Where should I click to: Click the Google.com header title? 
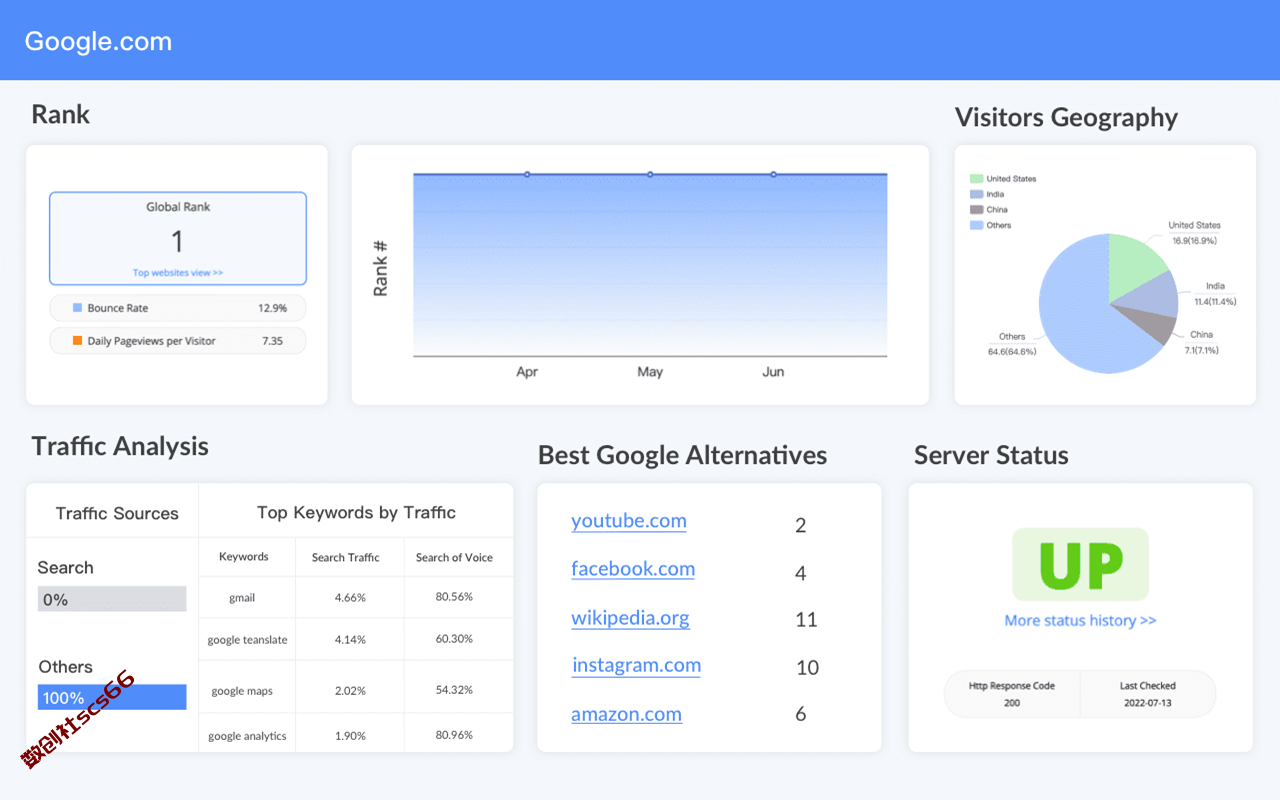[98, 41]
